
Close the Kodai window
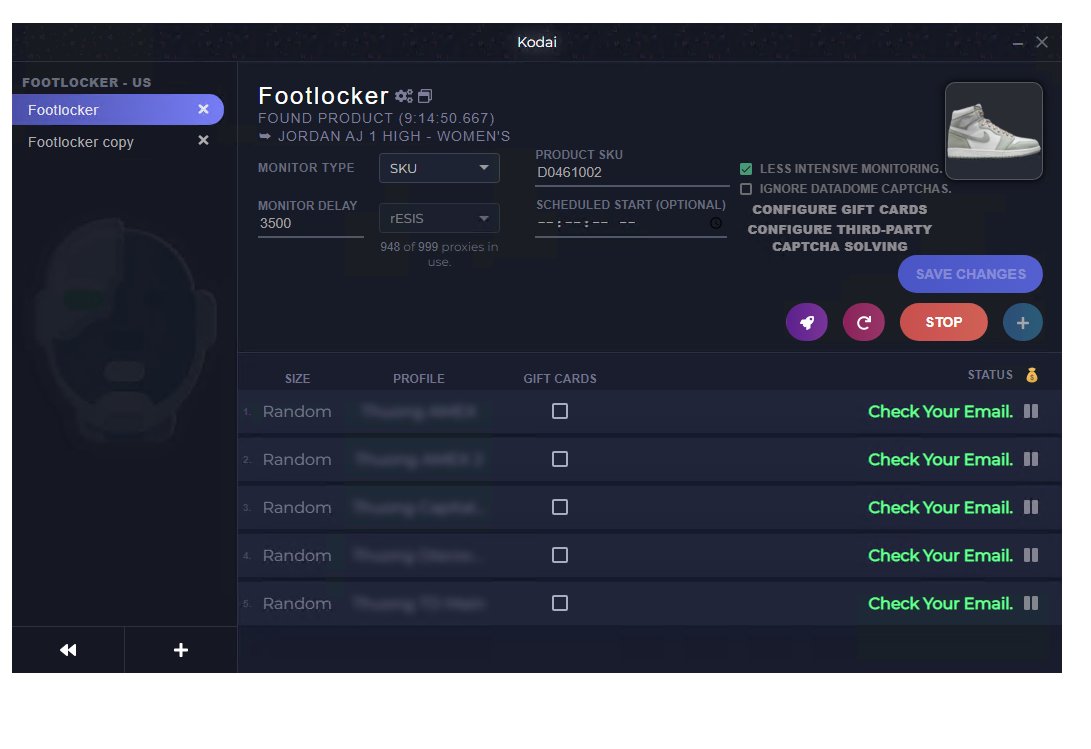click(x=1042, y=42)
